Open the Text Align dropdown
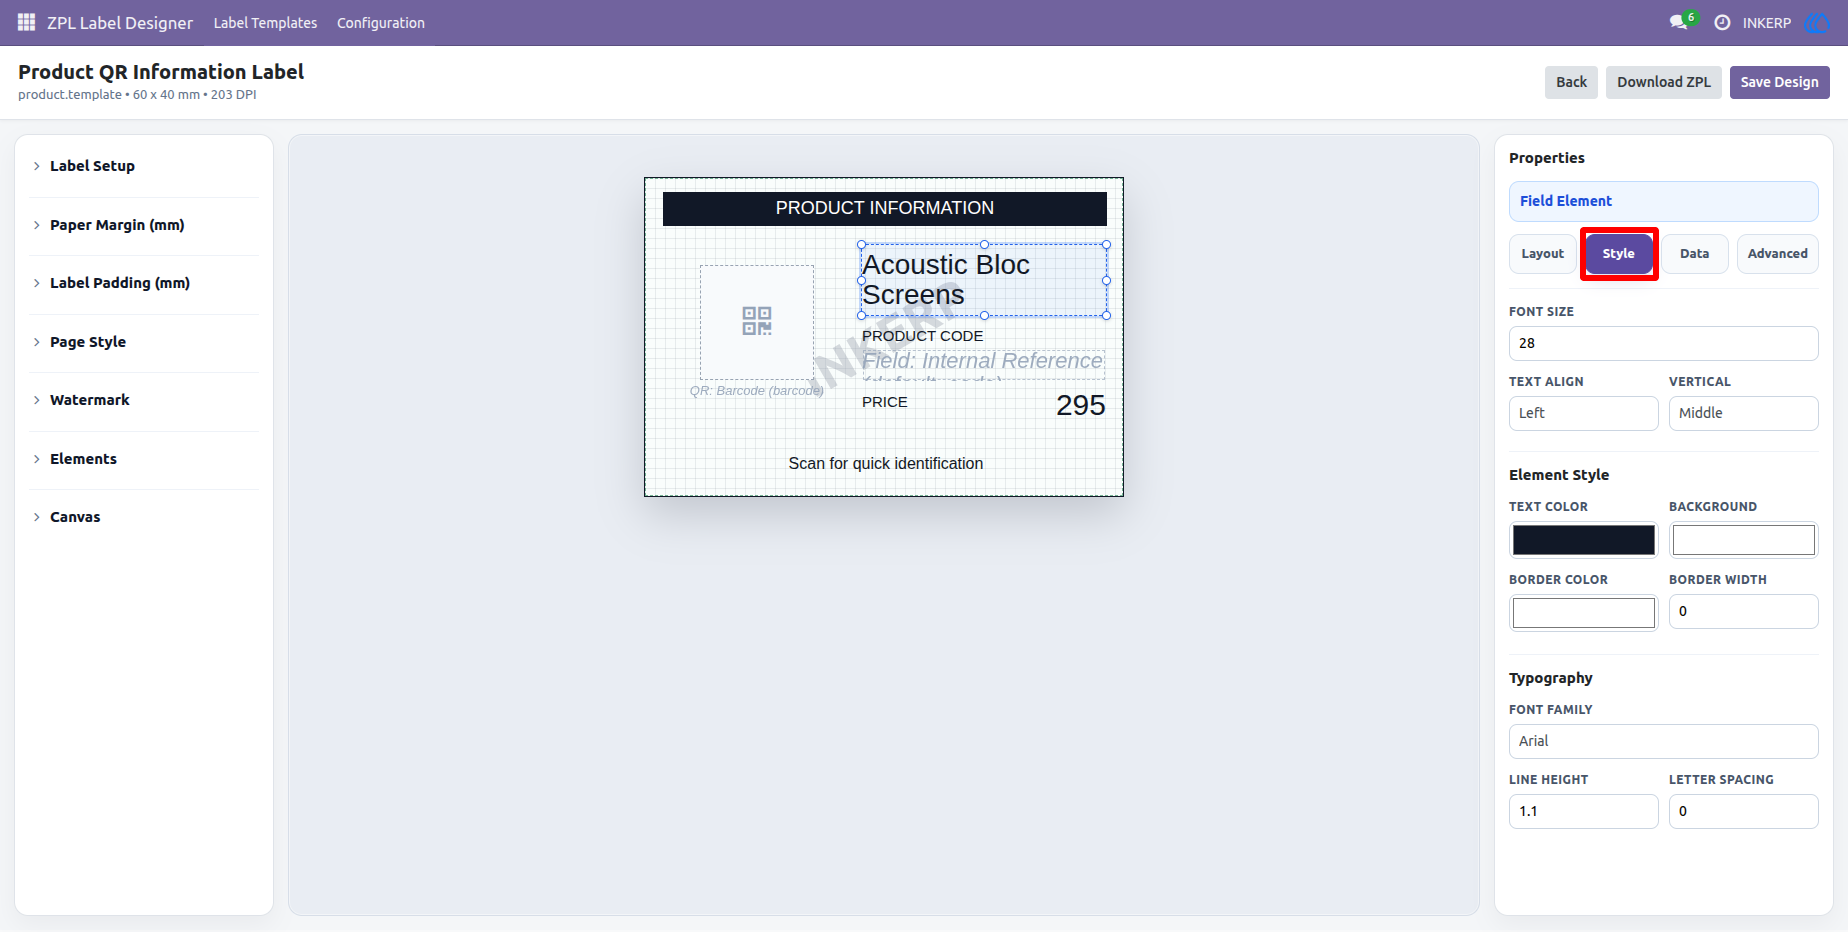Image resolution: width=1848 pixels, height=932 pixels. pos(1583,413)
